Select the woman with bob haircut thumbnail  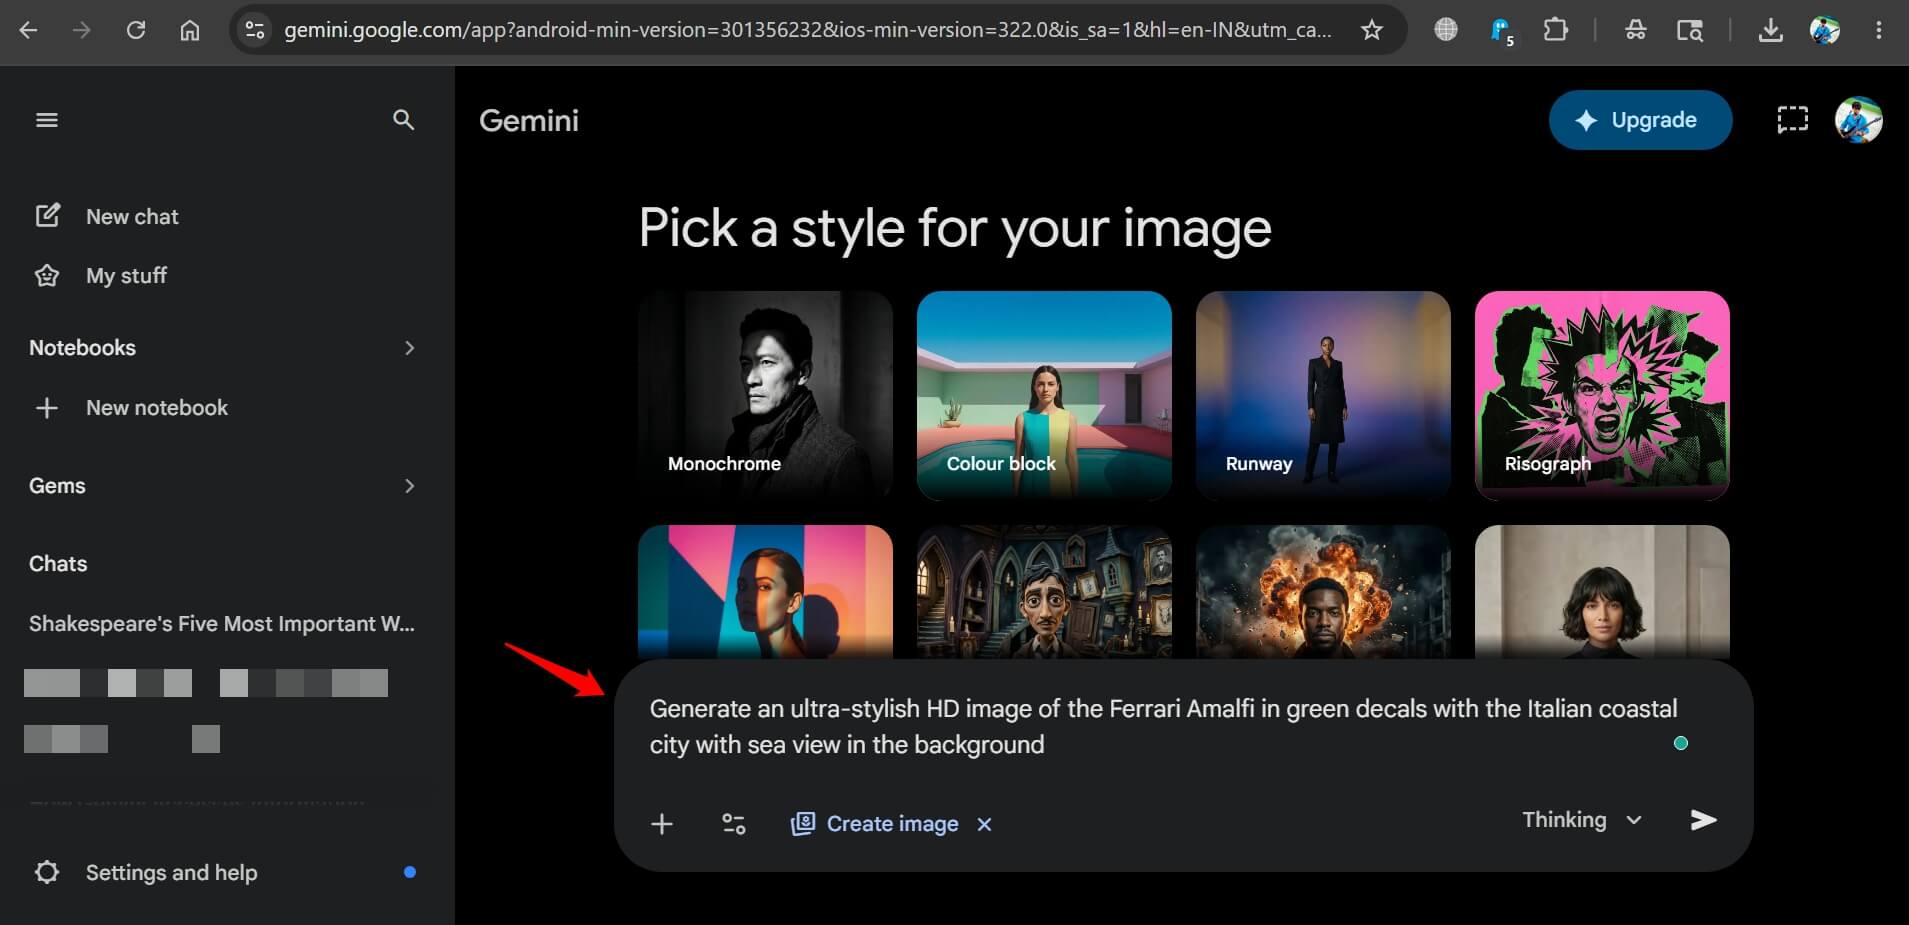pyautogui.click(x=1602, y=591)
